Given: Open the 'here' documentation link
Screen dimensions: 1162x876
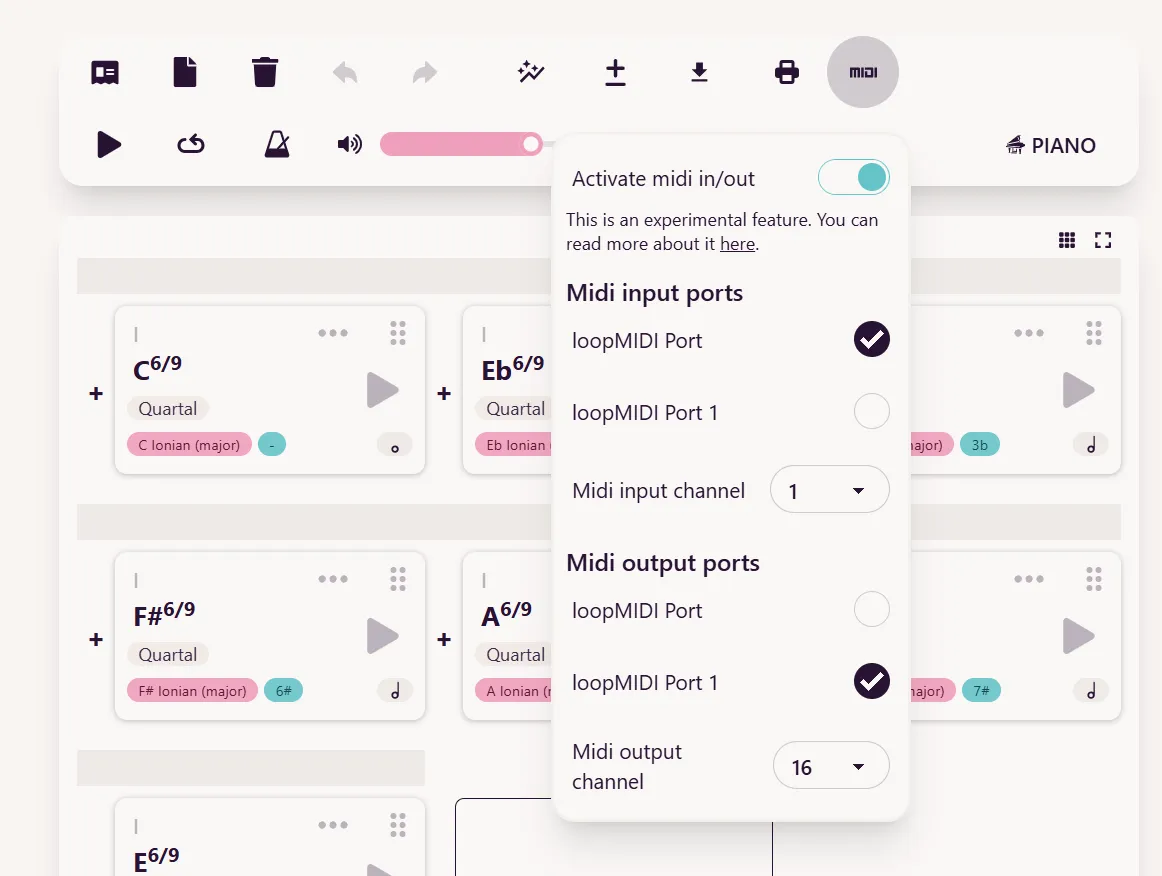Looking at the screenshot, I should click(737, 244).
